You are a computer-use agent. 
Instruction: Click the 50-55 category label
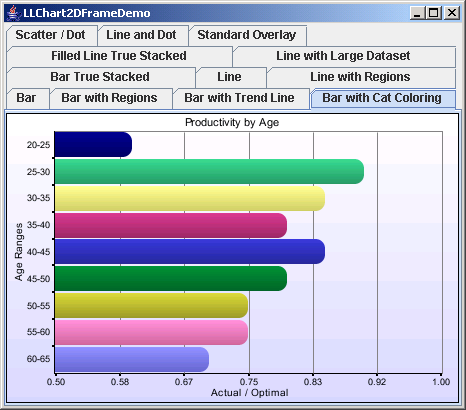tap(38, 306)
